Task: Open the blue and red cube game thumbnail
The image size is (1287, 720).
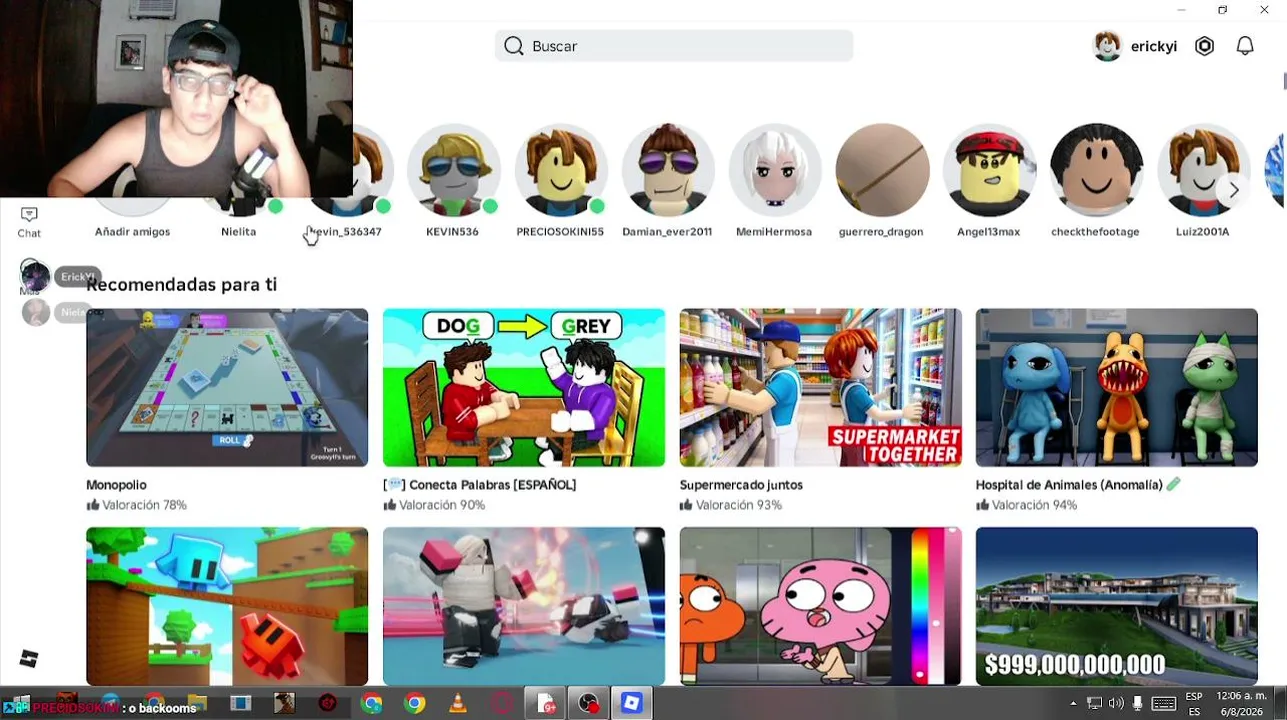Action: click(x=227, y=606)
